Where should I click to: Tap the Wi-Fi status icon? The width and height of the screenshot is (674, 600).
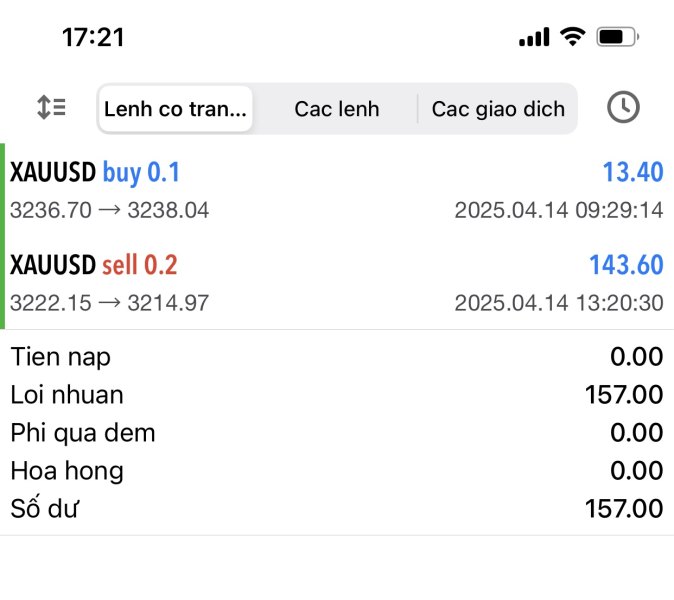572,37
